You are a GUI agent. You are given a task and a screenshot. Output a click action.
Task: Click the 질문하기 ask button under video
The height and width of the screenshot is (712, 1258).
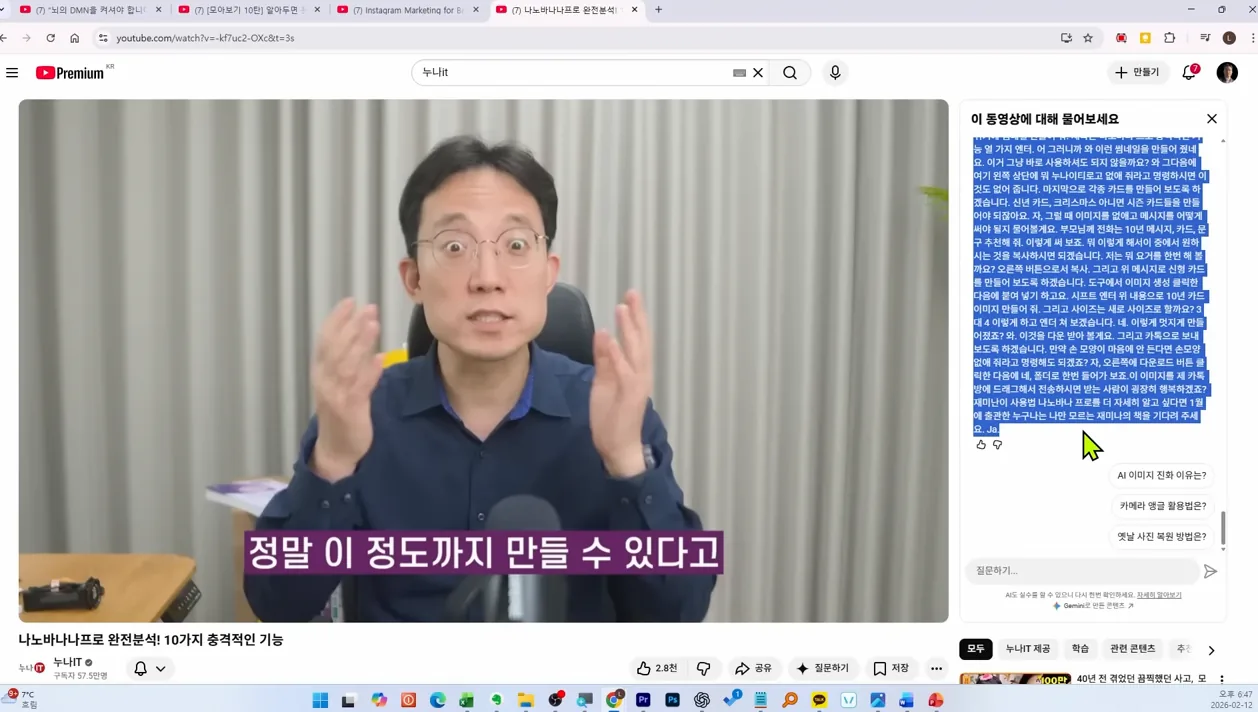click(822, 668)
